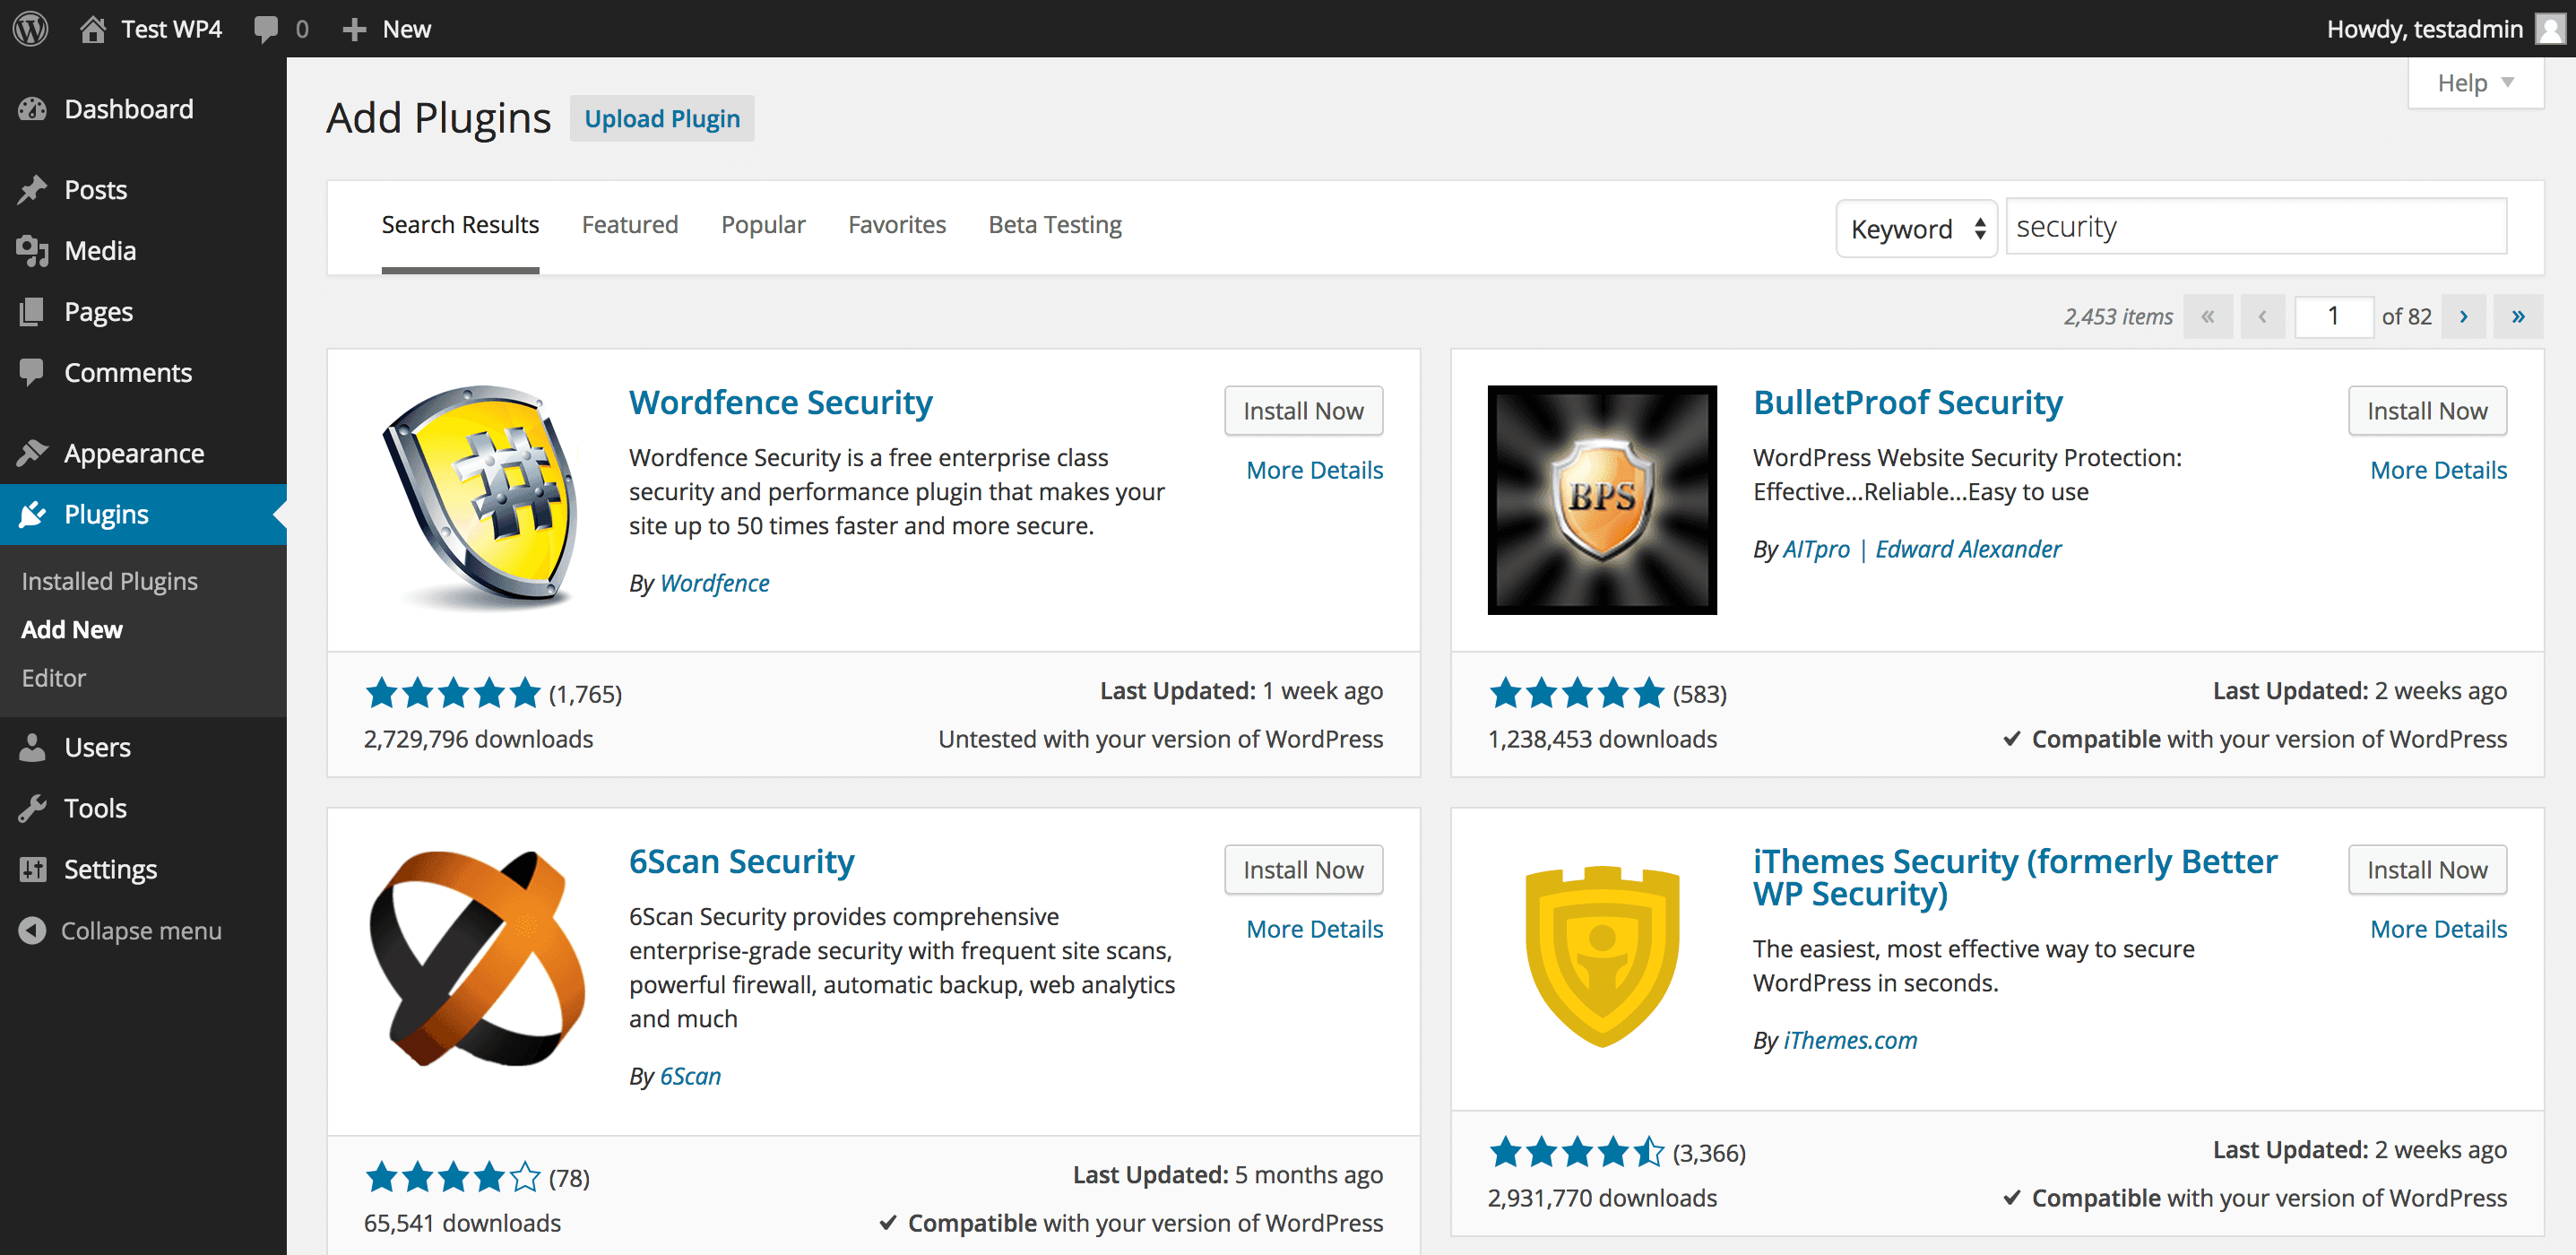
Task: Open the AITpro author link
Action: pos(1816,549)
